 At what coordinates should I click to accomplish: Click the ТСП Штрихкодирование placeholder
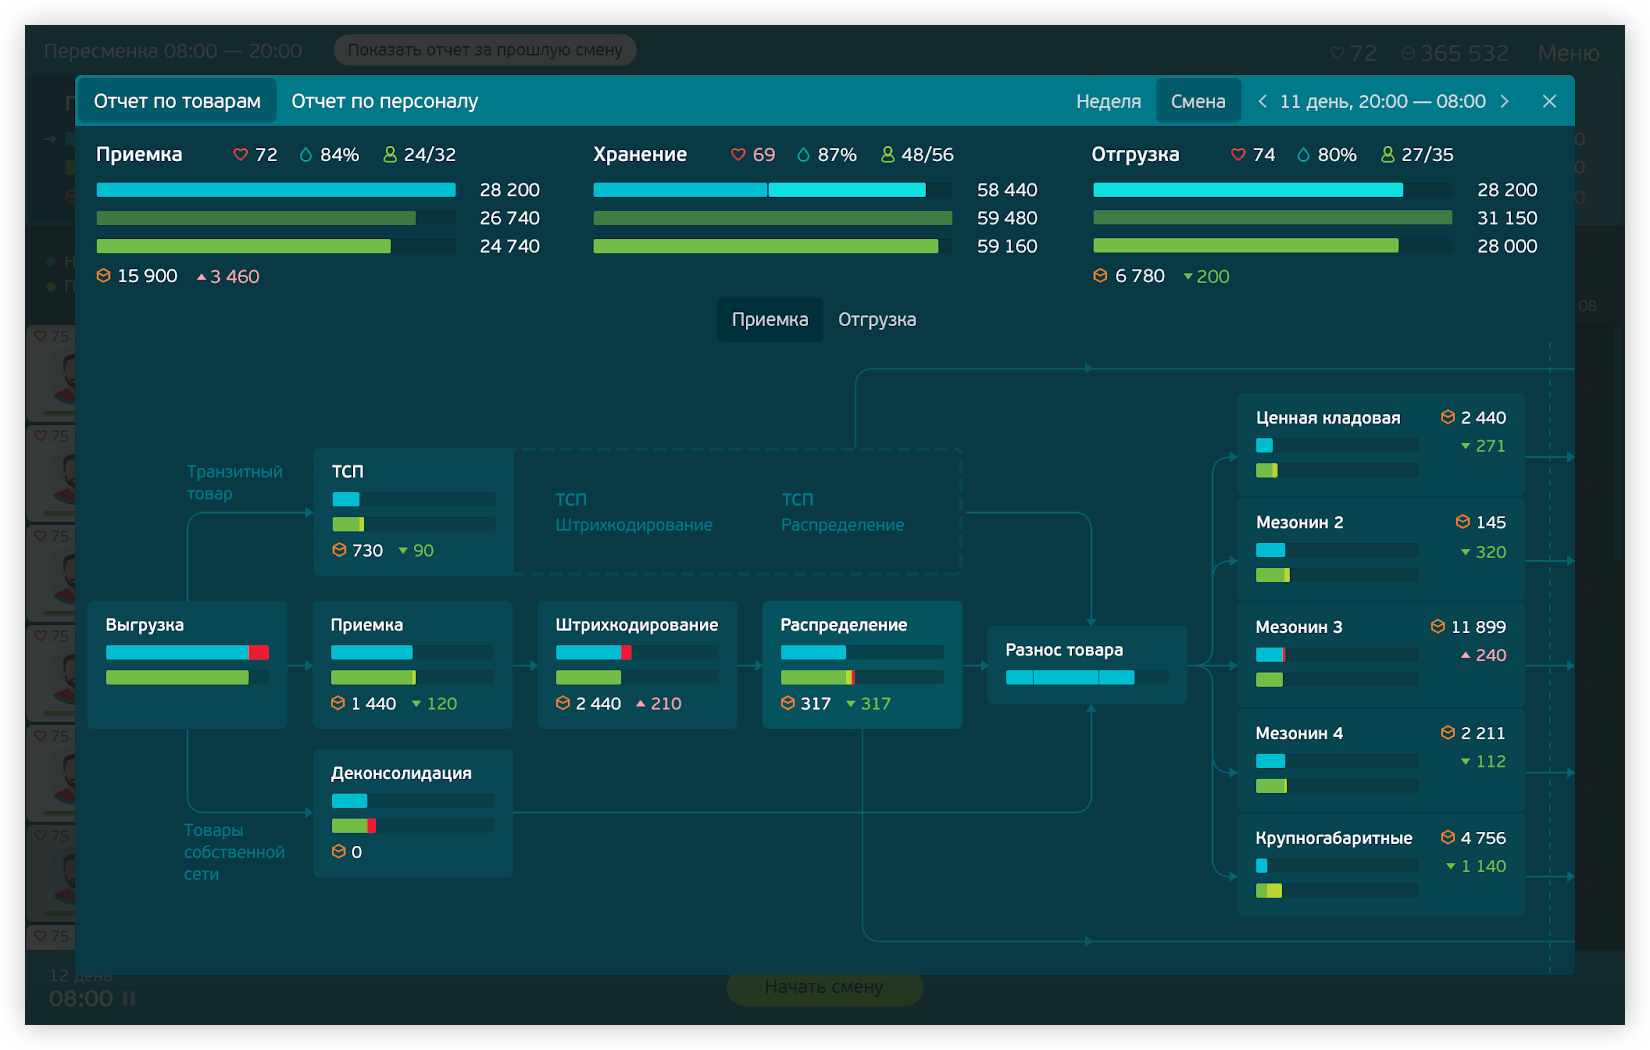[x=634, y=512]
